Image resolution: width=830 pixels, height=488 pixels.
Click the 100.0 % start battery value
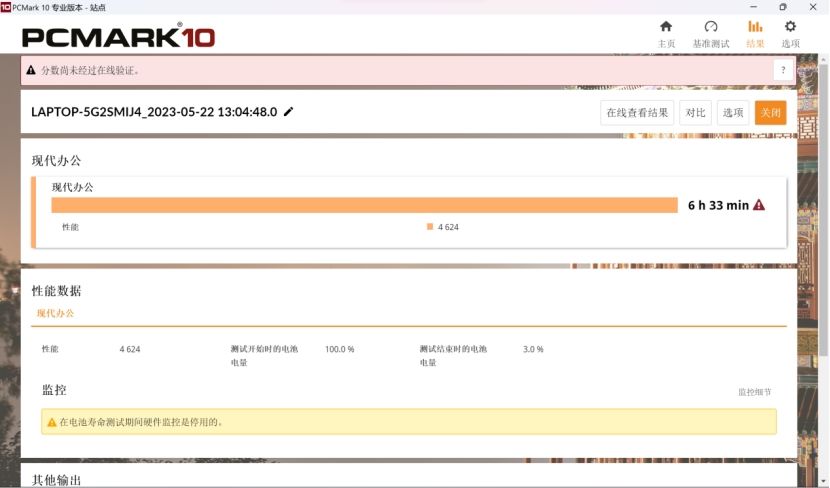pos(339,349)
